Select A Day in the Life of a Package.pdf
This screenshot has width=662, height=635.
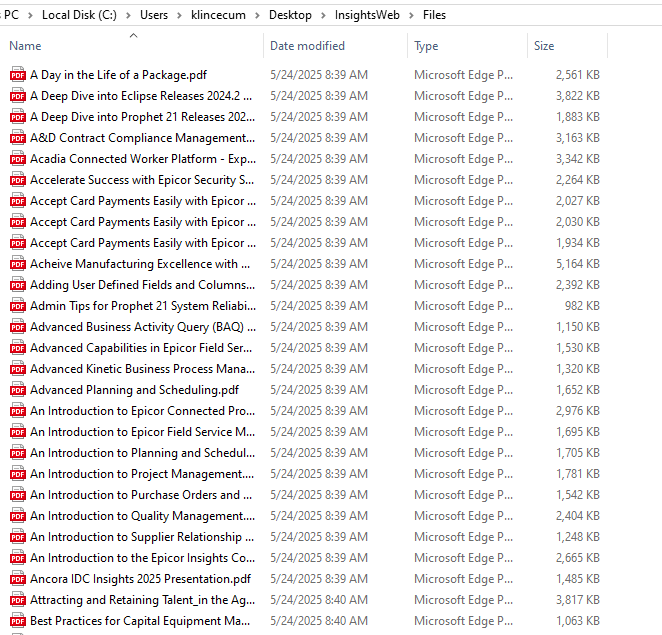click(x=119, y=75)
